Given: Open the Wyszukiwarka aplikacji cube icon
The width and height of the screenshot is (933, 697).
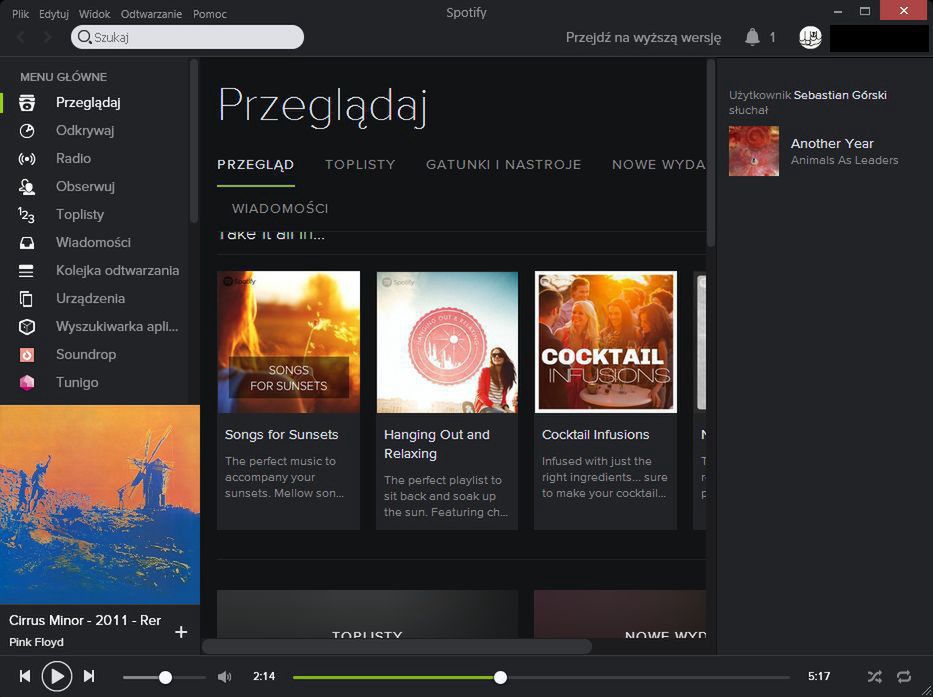Looking at the screenshot, I should click(26, 327).
